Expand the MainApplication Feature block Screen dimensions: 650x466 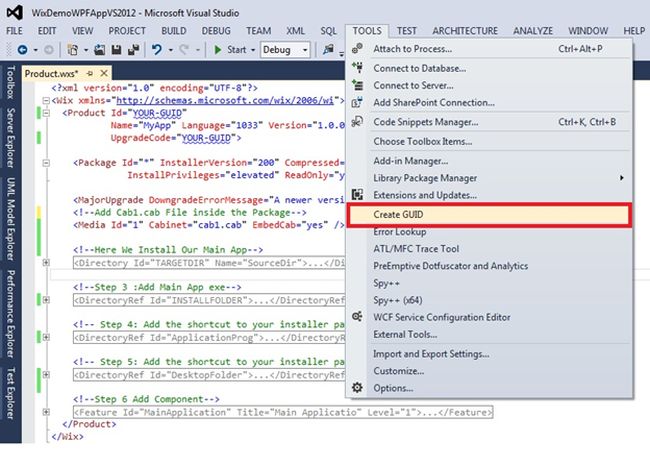click(46, 412)
